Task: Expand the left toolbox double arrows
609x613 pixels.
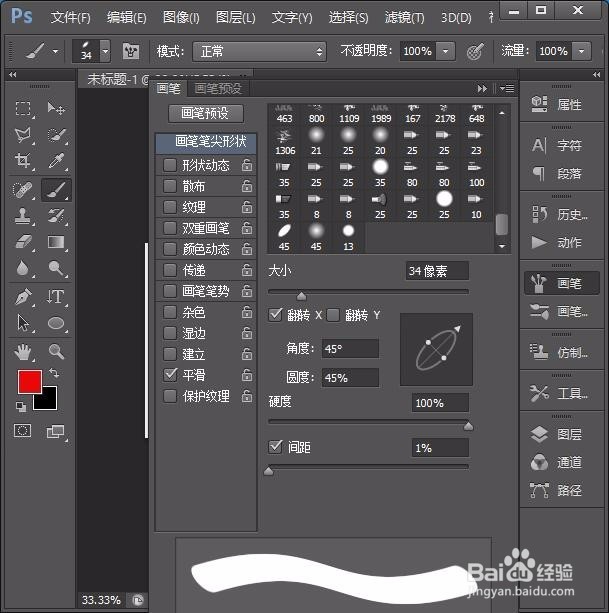Action: (x=13, y=75)
